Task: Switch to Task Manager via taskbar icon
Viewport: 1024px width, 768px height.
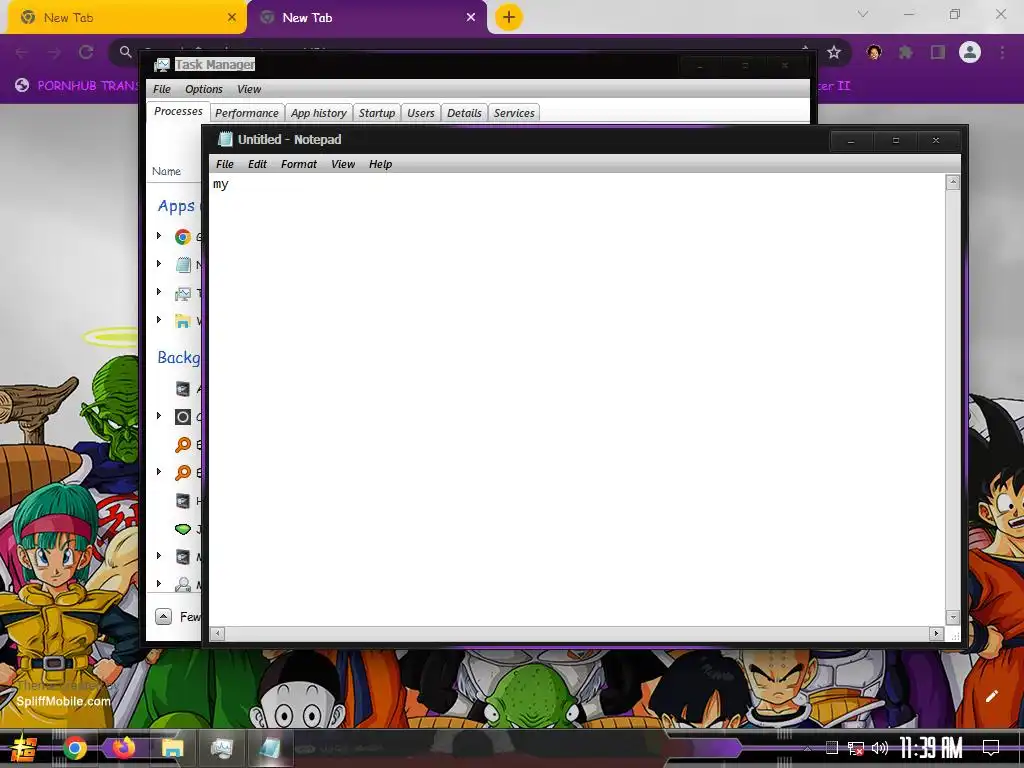Action: click(x=221, y=748)
